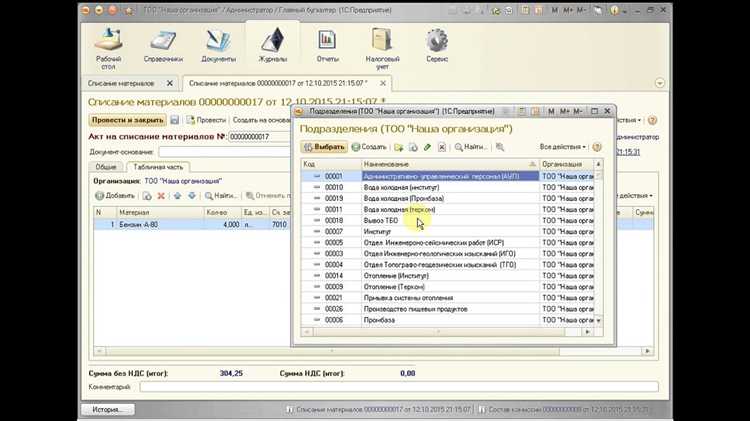This screenshot has height=421, width=750.
Task: Select the row 00010 Вода холодная (институт)
Action: coord(449,188)
